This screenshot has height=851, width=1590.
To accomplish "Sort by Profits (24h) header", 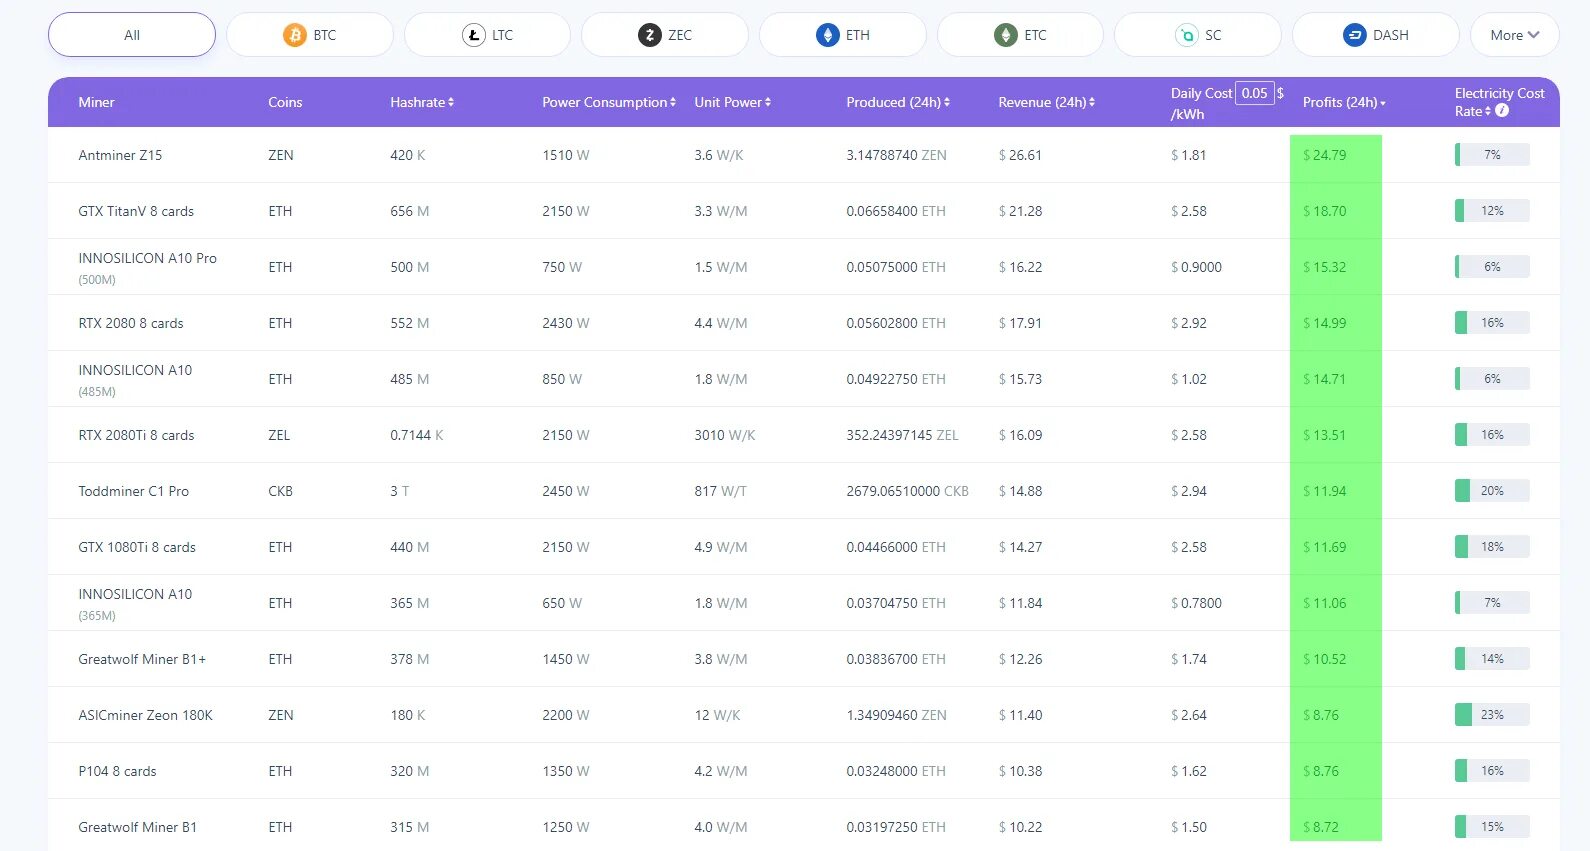I will click(1344, 102).
